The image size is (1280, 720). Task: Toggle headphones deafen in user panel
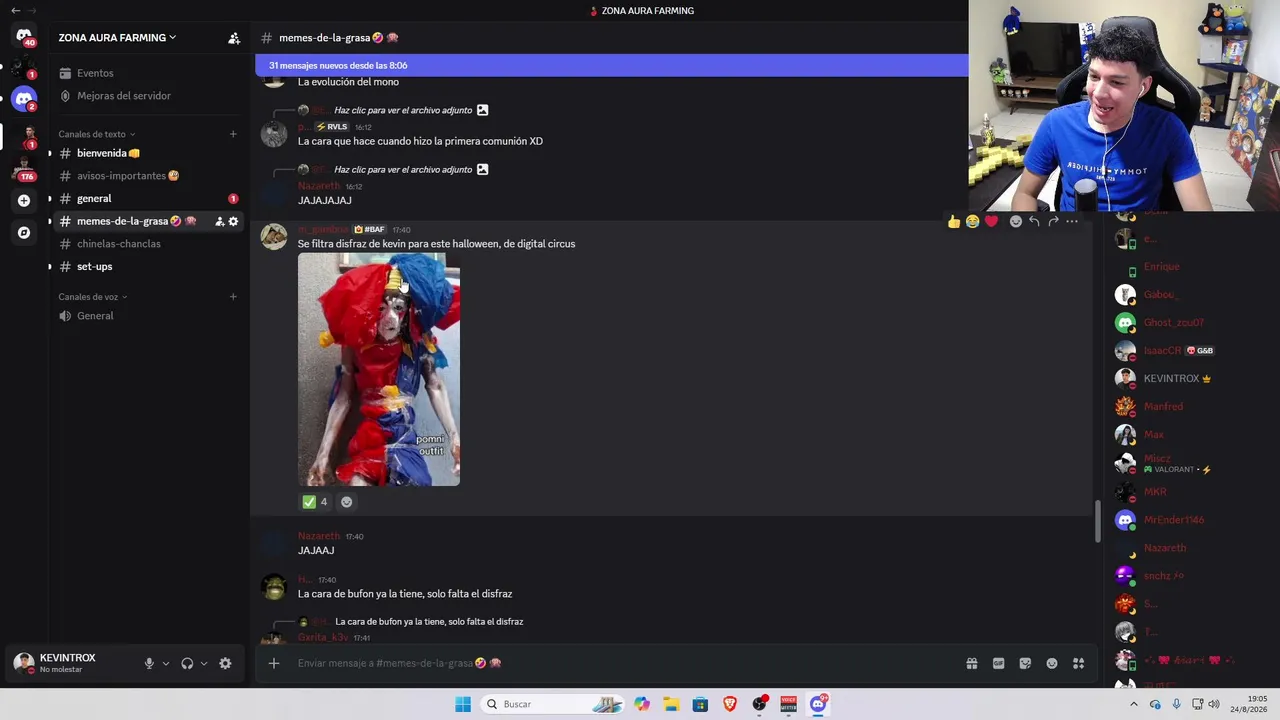pos(187,663)
